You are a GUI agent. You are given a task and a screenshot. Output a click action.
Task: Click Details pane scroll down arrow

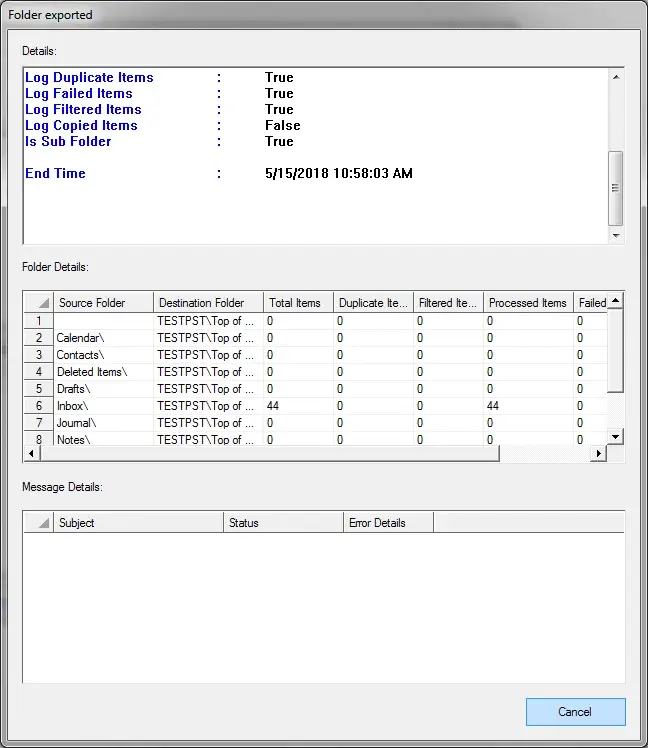tap(616, 236)
